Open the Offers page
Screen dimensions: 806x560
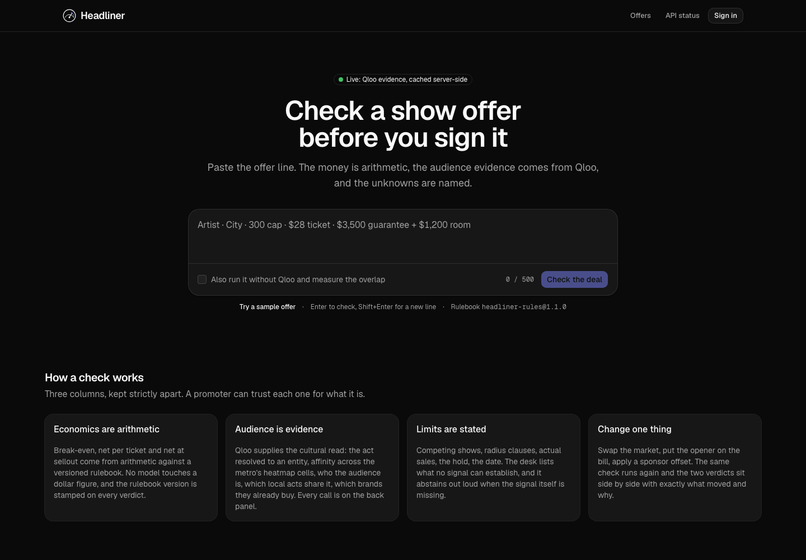pyautogui.click(x=640, y=16)
